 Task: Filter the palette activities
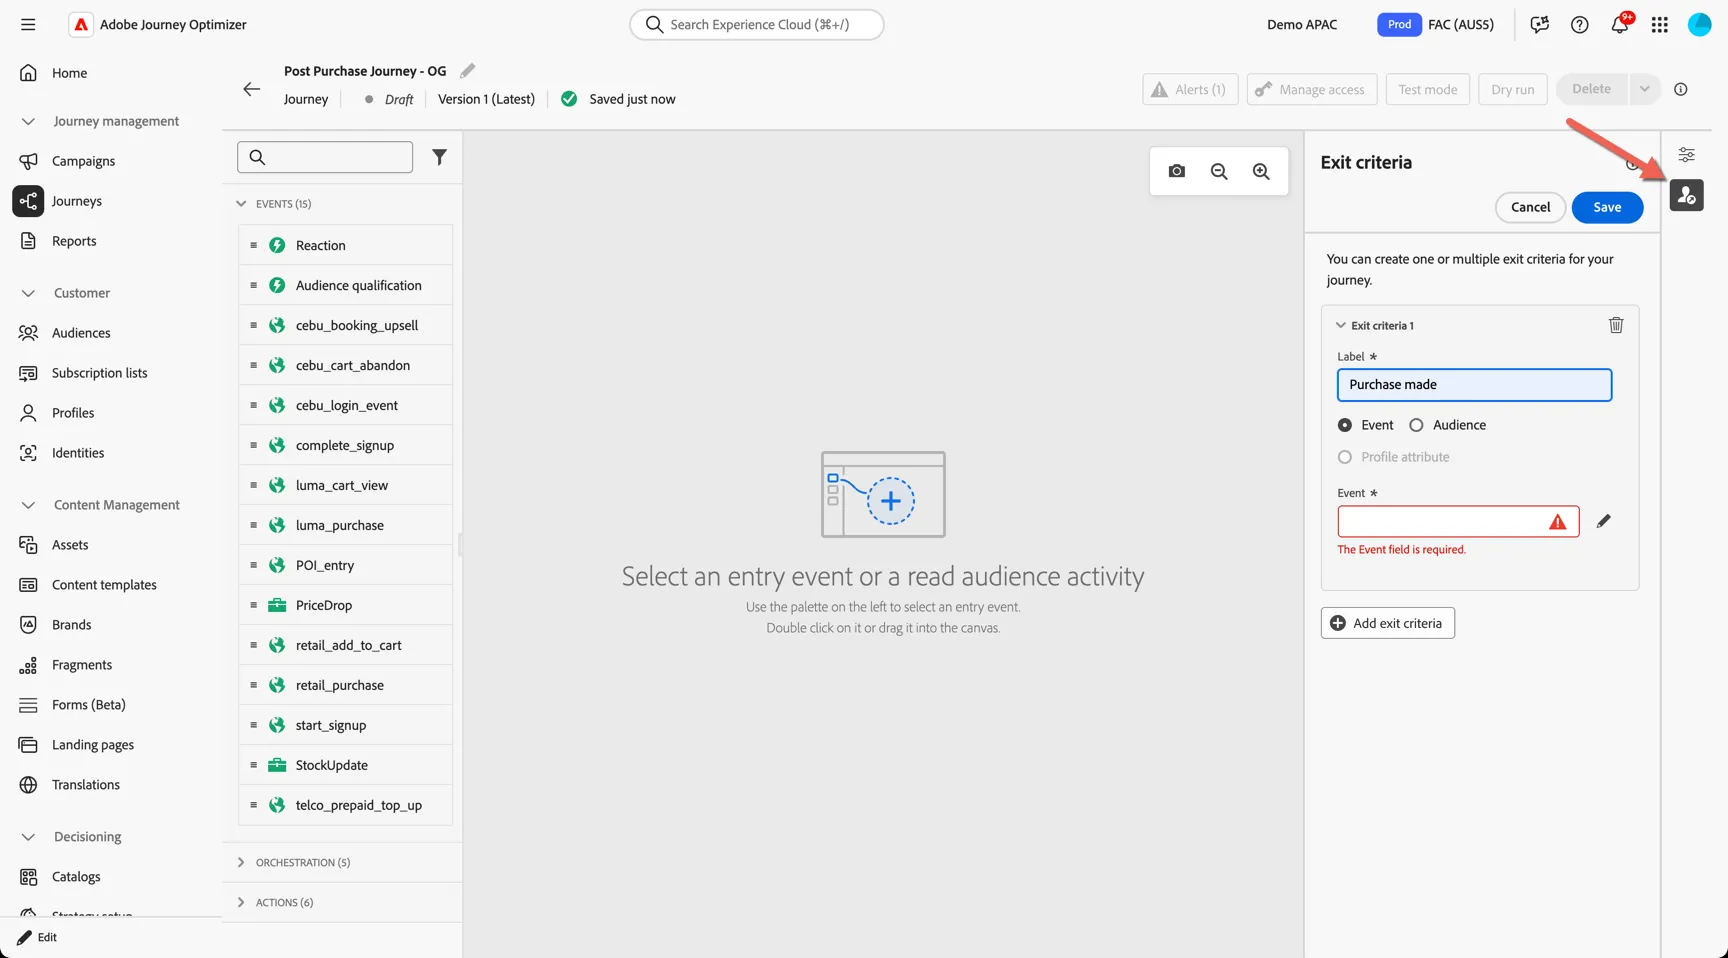(x=439, y=157)
